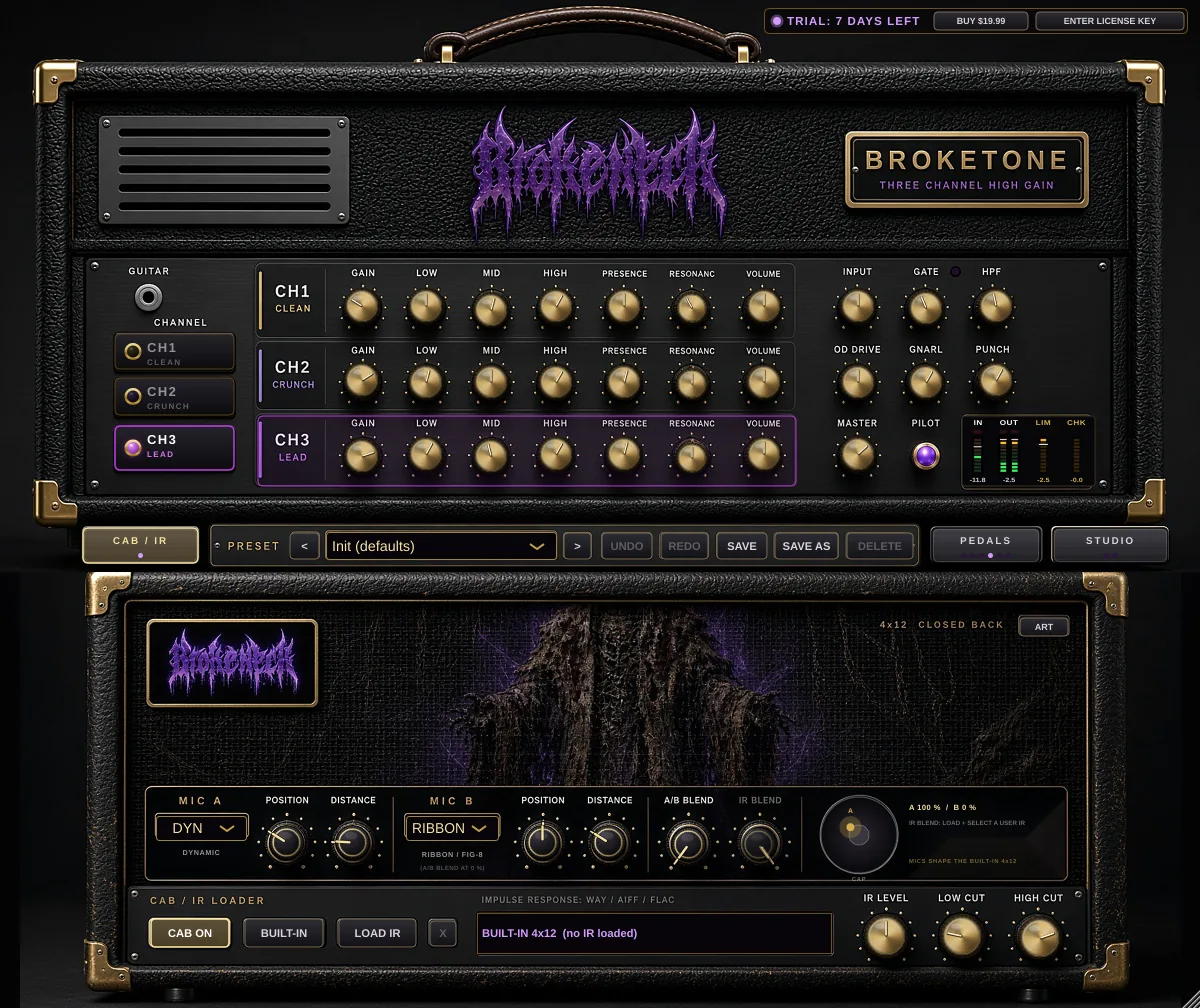Click the CHK meter
1200x1008 pixels.
tap(1076, 454)
